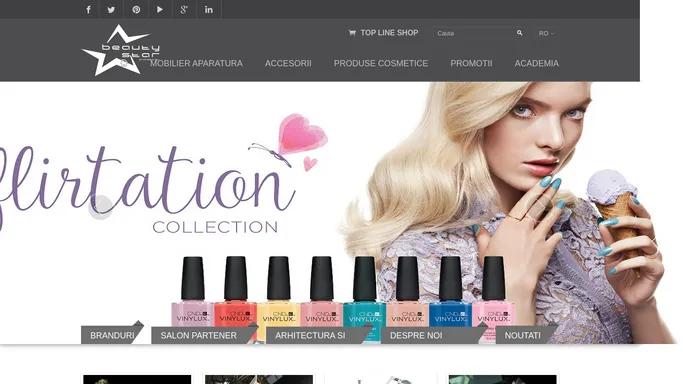The width and height of the screenshot is (683, 384).
Task: Open the TOP LINE SHOP link
Action: click(x=383, y=33)
